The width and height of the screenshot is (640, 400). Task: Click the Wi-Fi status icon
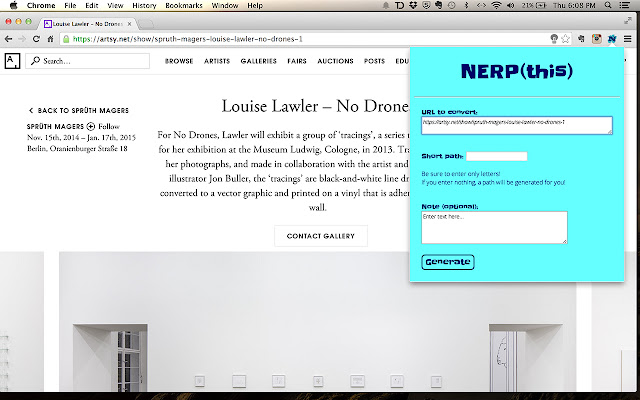coord(496,5)
